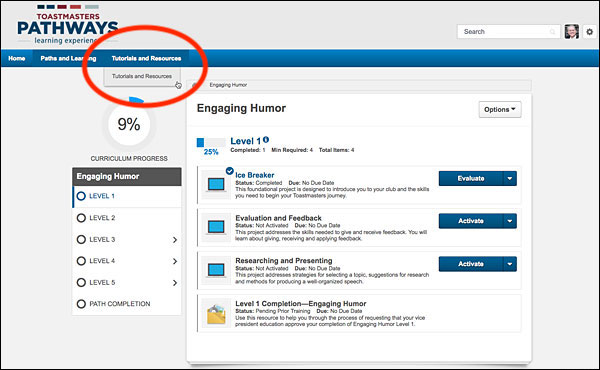This screenshot has height=370, width=600.
Task: Click the 9% curriculum progress circle
Action: (x=129, y=124)
